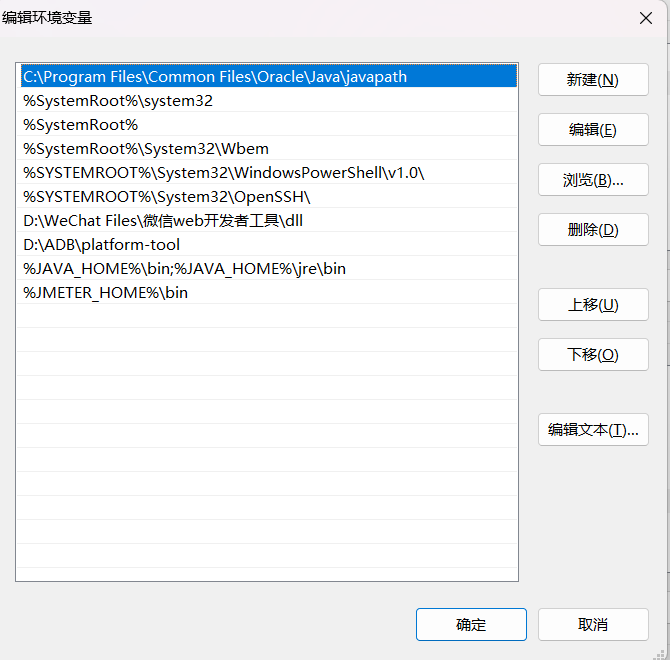Open 编辑文本(T)... text editor
Viewport: 670px width, 660px height.
click(x=593, y=430)
